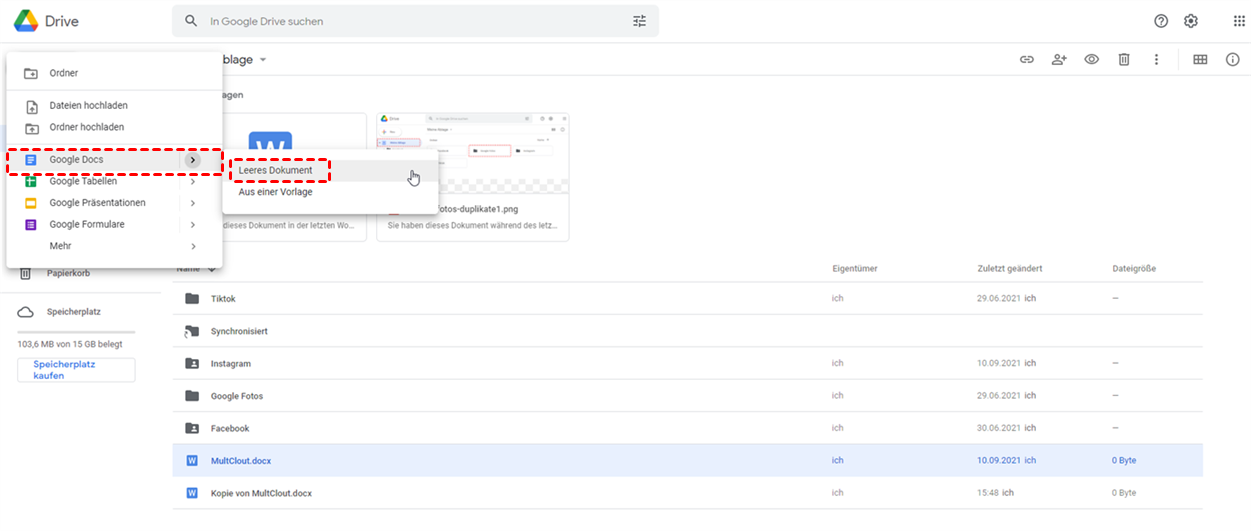This screenshot has width=1251, height=531.
Task: Open the Google apps grid
Action: pos(1239,21)
